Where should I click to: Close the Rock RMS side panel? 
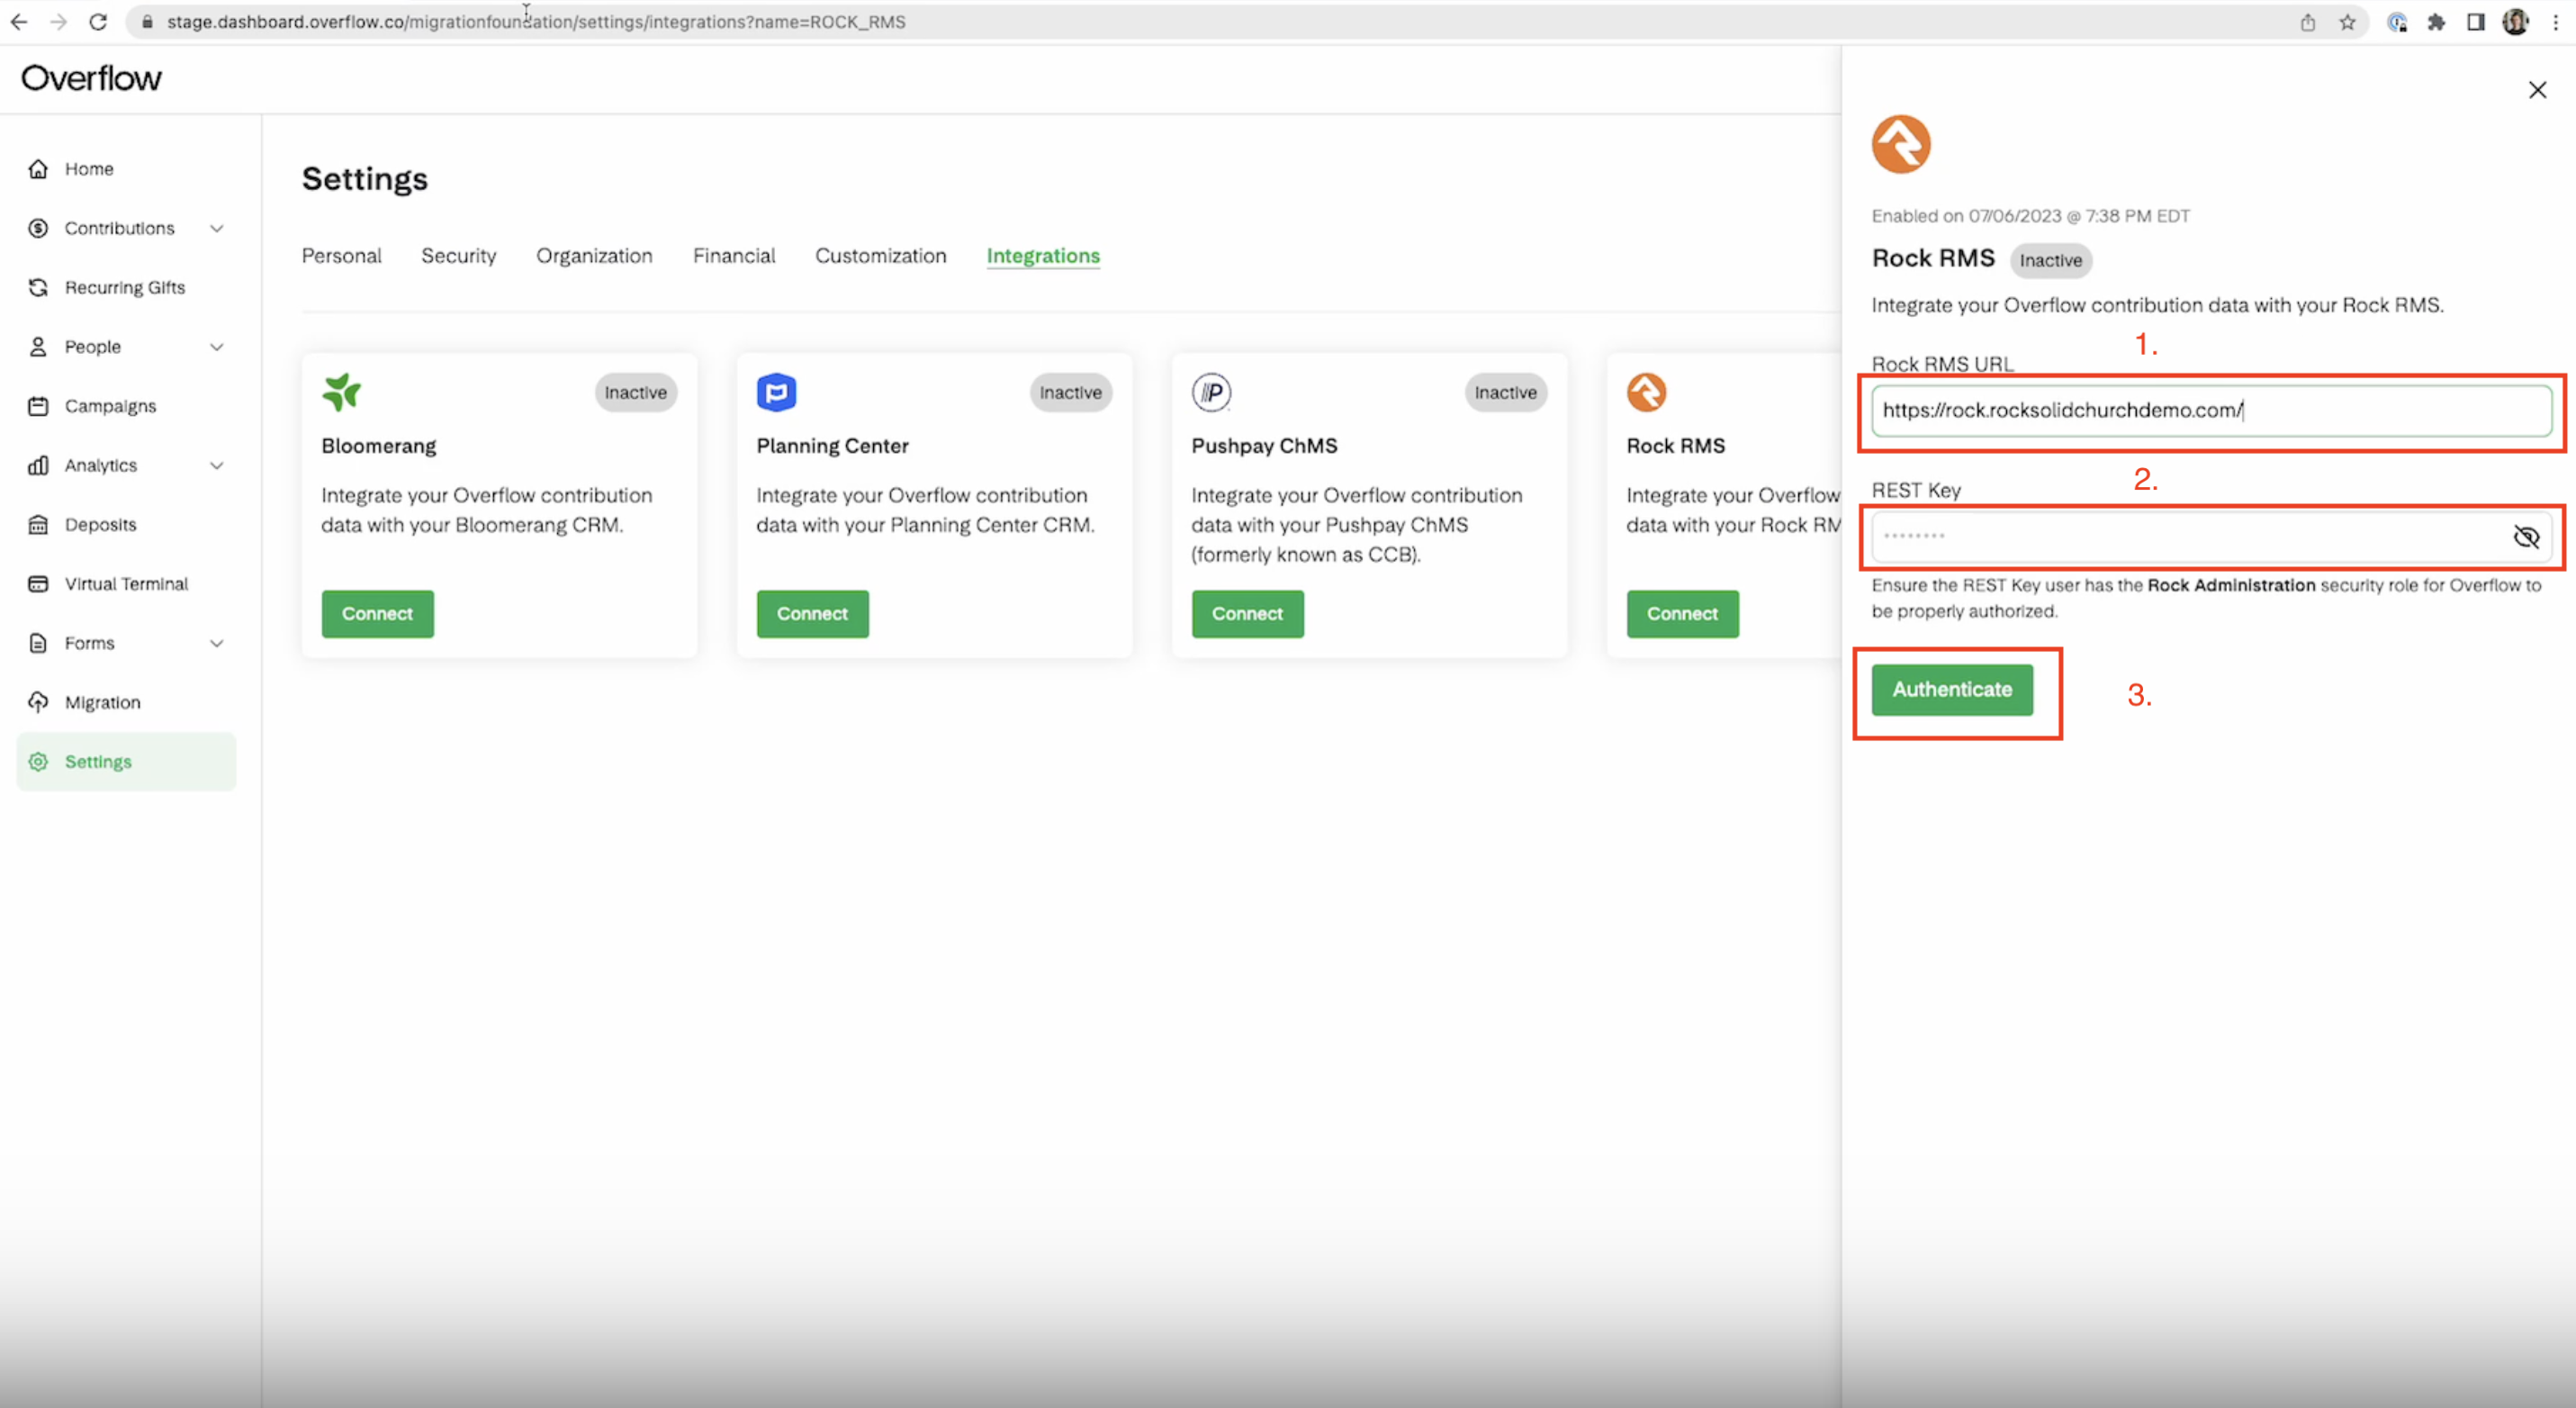(2537, 90)
